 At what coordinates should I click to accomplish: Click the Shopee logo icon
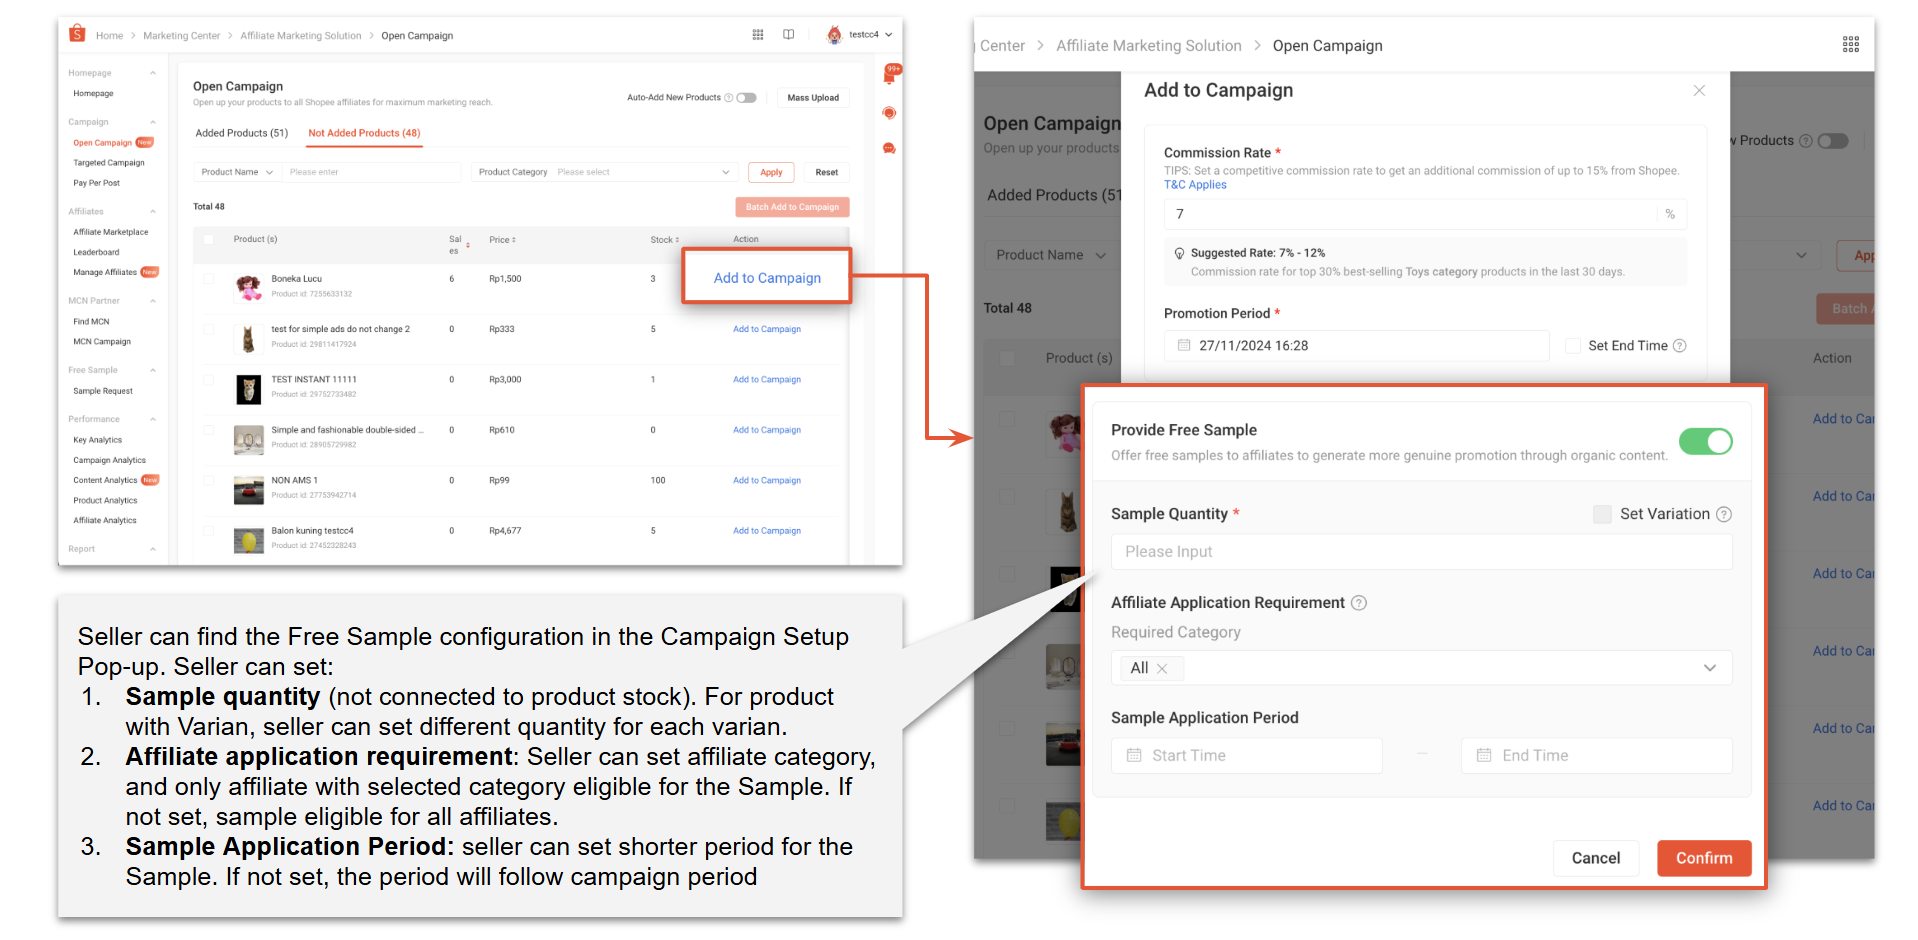(77, 34)
